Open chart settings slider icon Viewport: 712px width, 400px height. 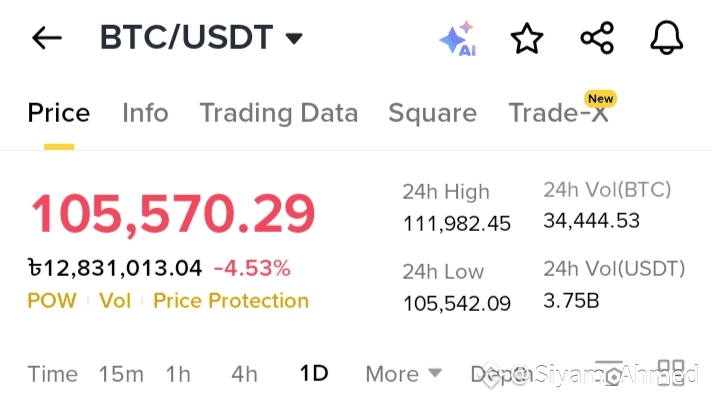(609, 373)
